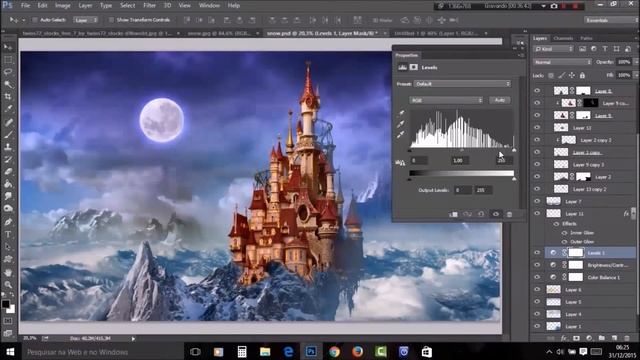Open the Image menu

[62, 5]
